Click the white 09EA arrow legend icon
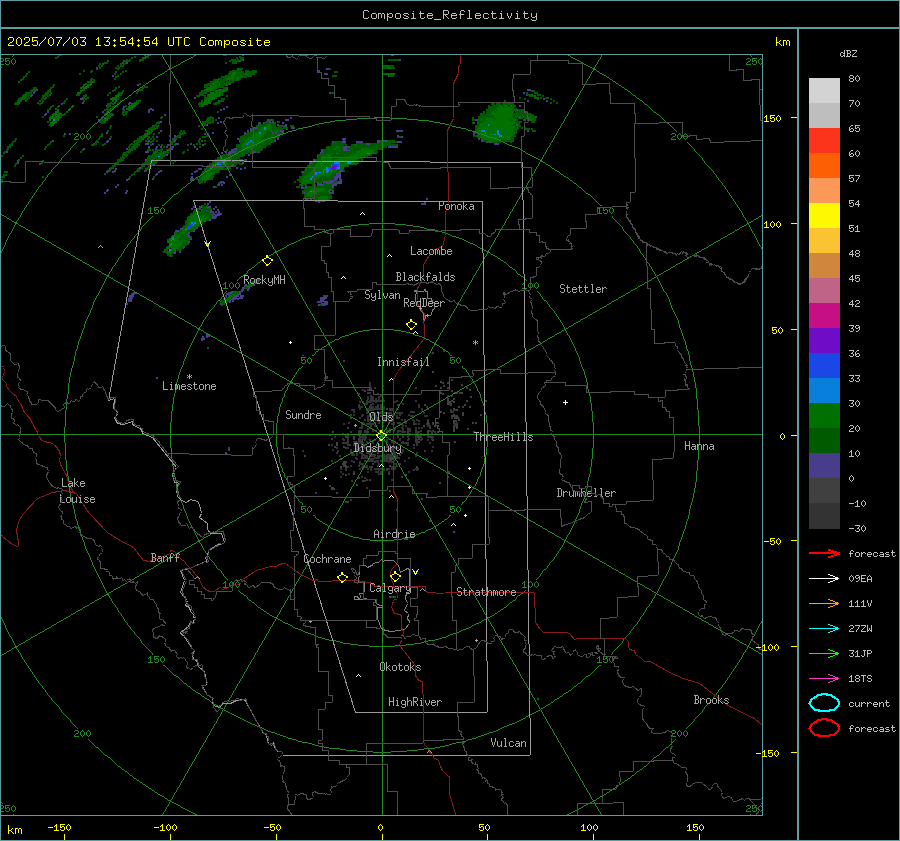900x841 pixels. point(824,578)
